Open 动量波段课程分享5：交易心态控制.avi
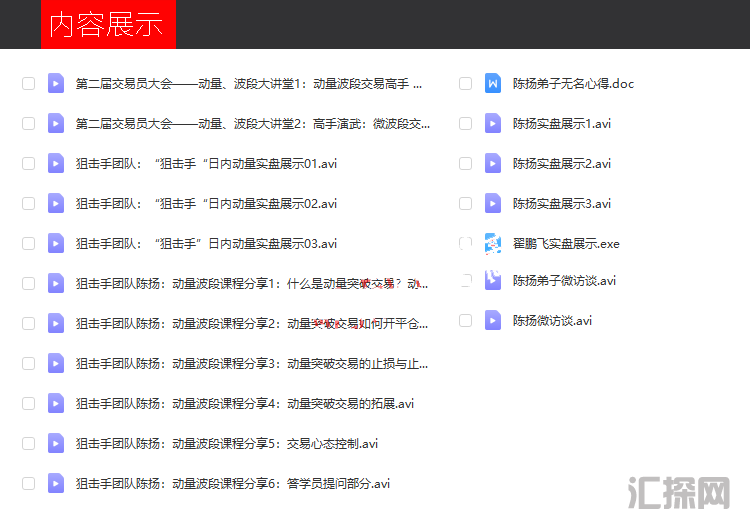Image resolution: width=750 pixels, height=517 pixels. (x=227, y=443)
